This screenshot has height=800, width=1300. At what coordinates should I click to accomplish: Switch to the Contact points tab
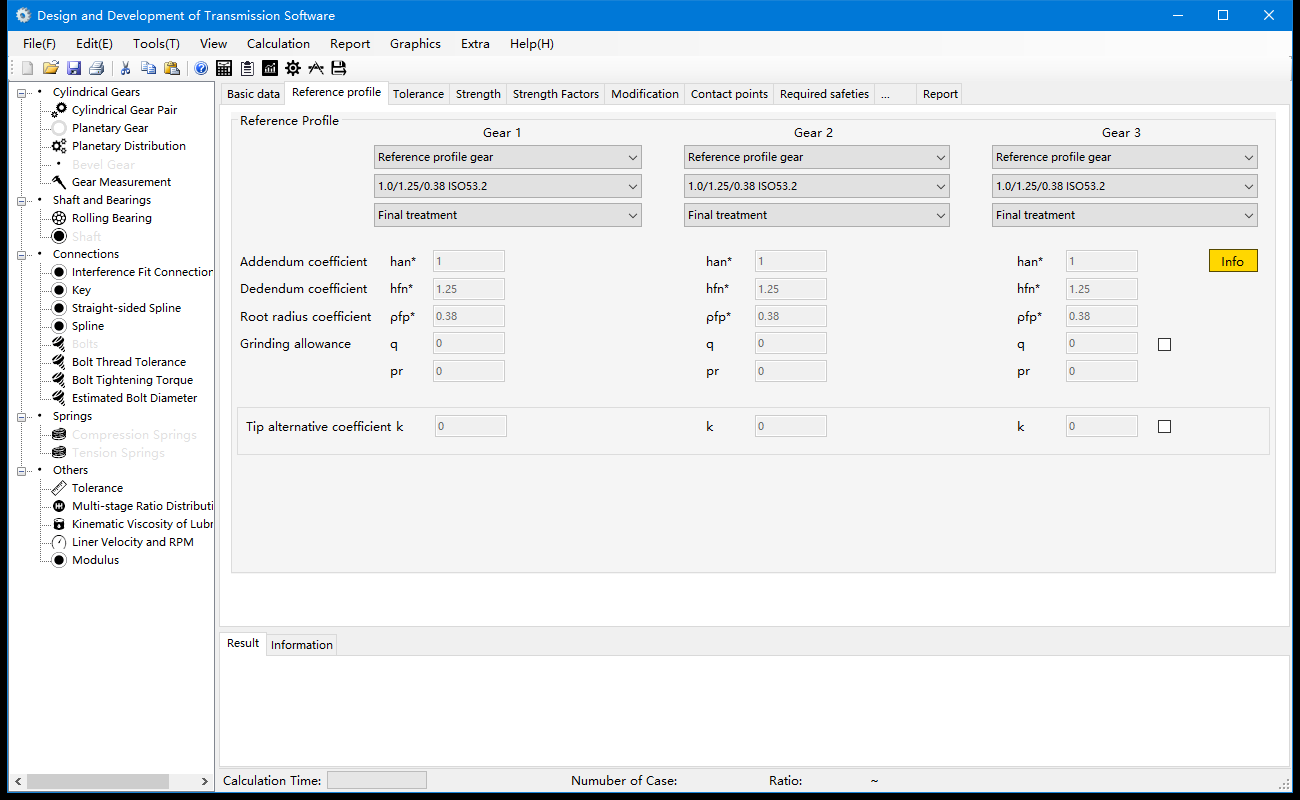pyautogui.click(x=729, y=94)
